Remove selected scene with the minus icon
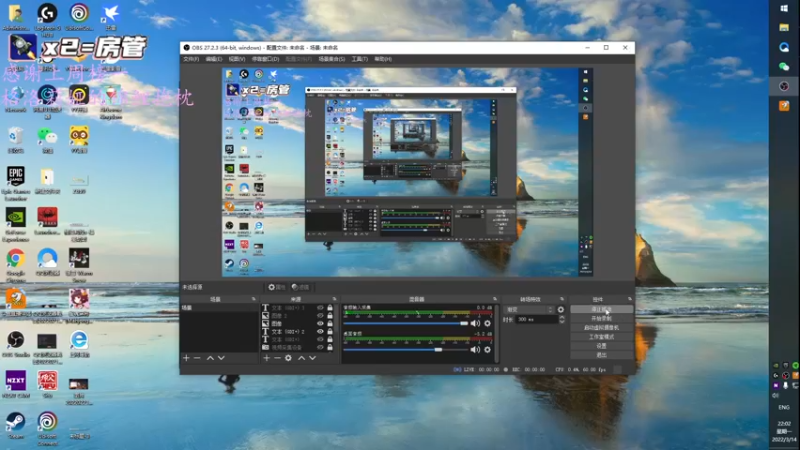This screenshot has width=800, height=450. [197, 358]
